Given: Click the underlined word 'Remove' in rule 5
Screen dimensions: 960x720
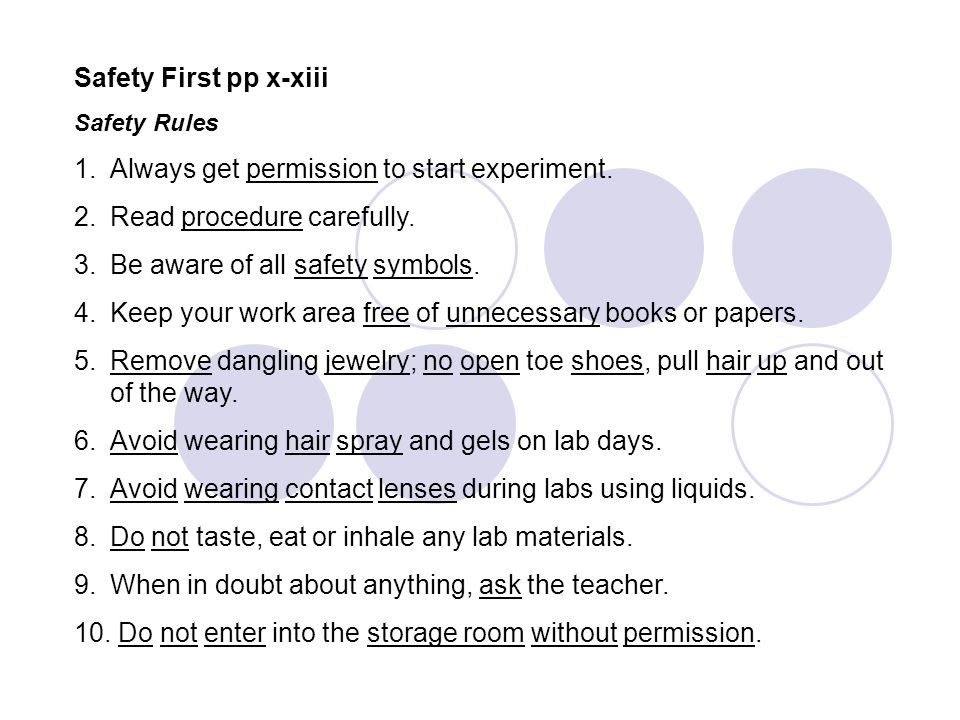Looking at the screenshot, I should [161, 361].
